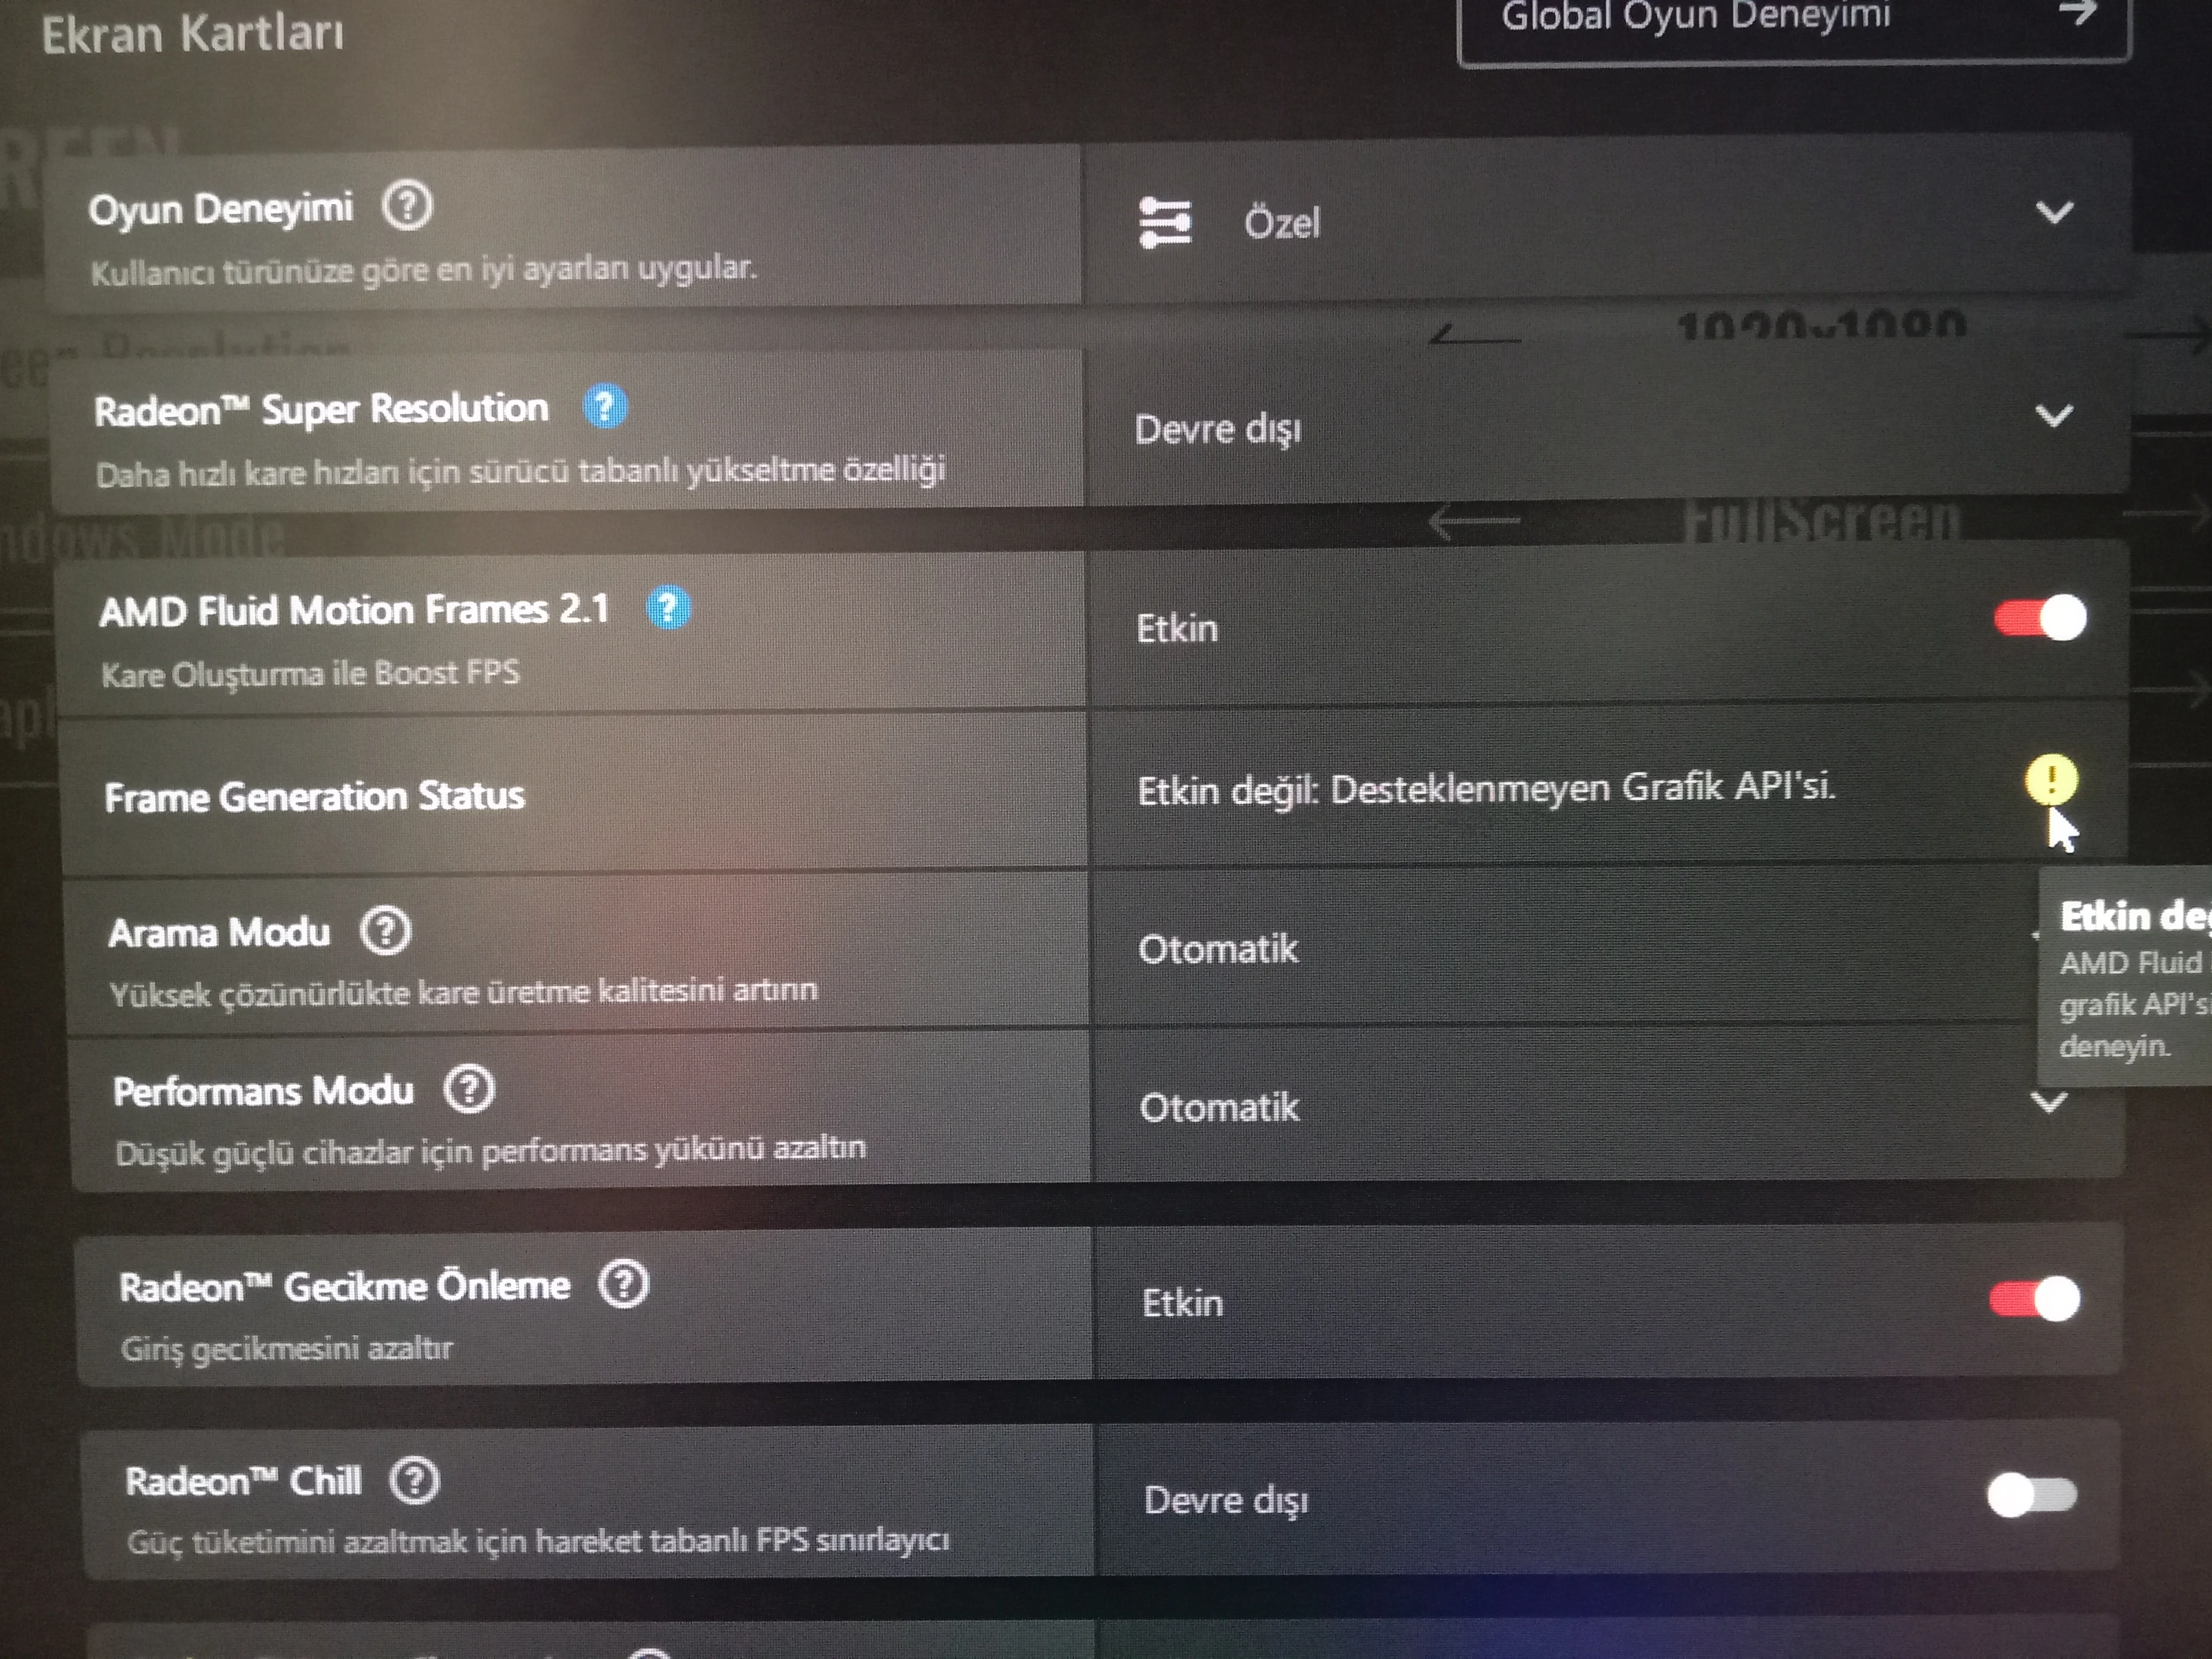This screenshot has width=2212, height=1659.
Task: Click AMD Fluid Motion Frames help icon
Action: click(668, 607)
